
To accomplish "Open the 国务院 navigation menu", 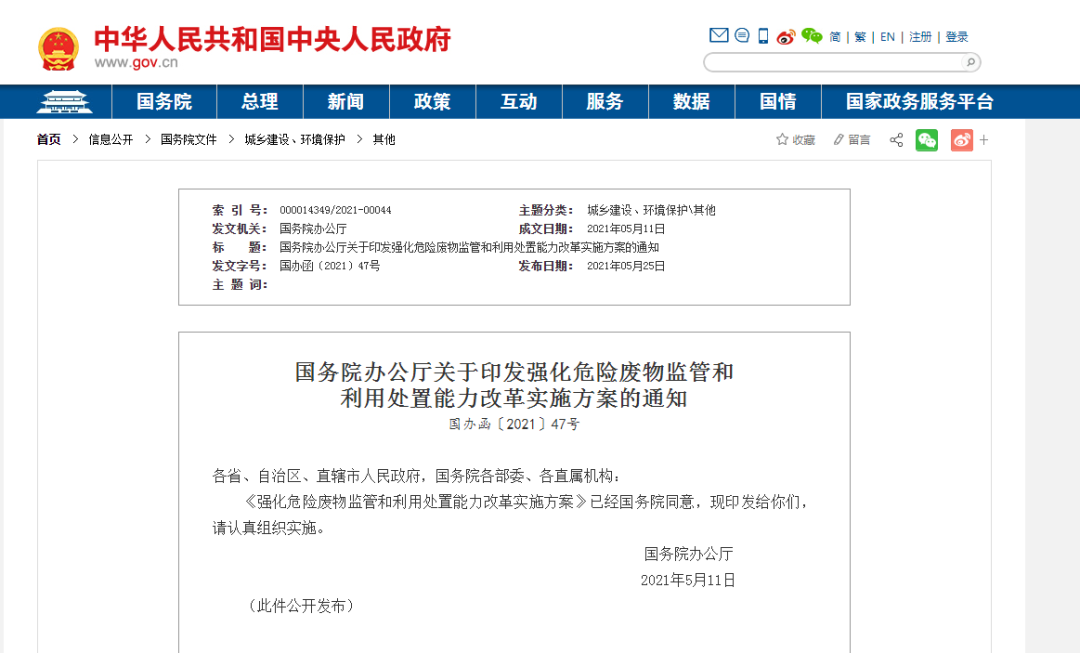I will click(x=164, y=101).
